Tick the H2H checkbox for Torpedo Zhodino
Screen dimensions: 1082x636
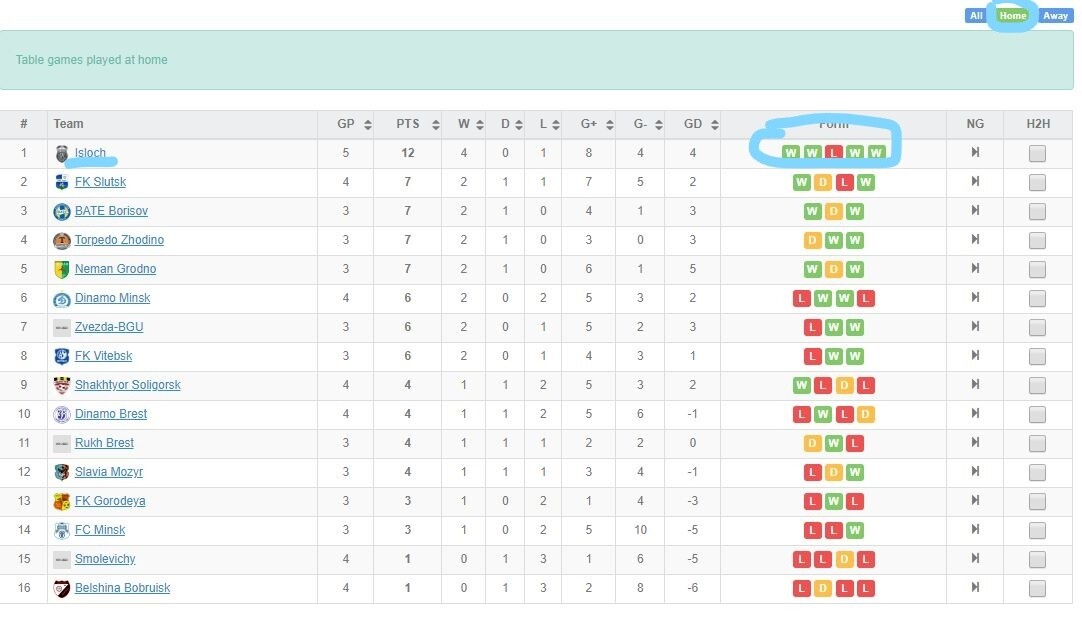[x=1037, y=240]
